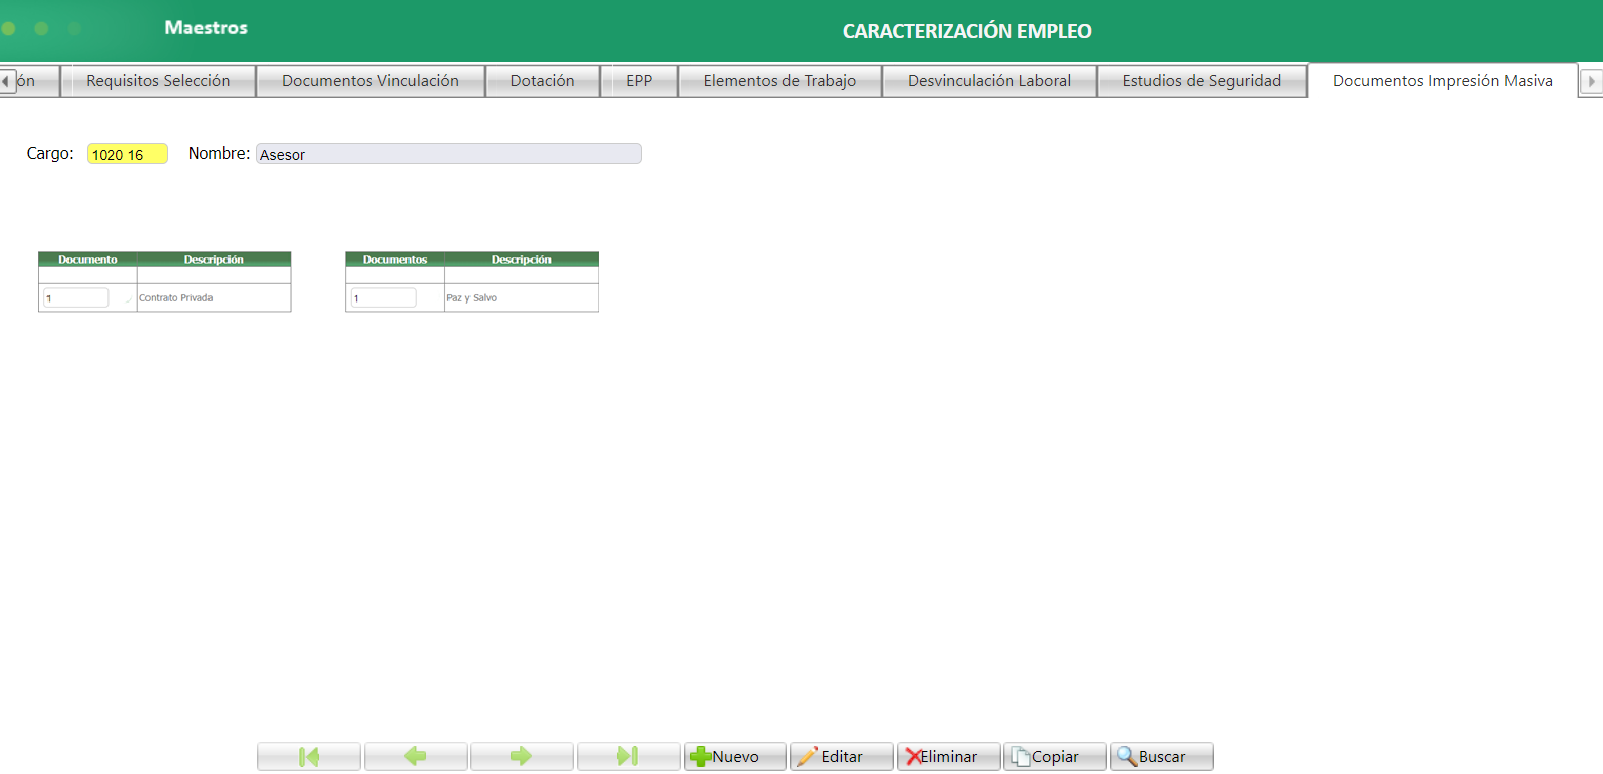Click Descripción header in right table

(521, 259)
